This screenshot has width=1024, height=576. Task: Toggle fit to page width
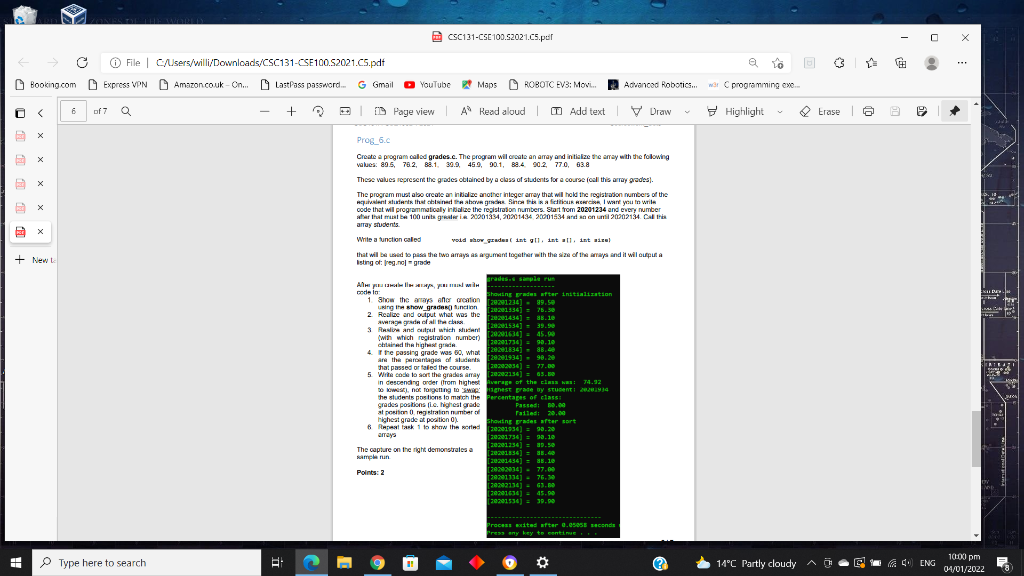(x=344, y=112)
